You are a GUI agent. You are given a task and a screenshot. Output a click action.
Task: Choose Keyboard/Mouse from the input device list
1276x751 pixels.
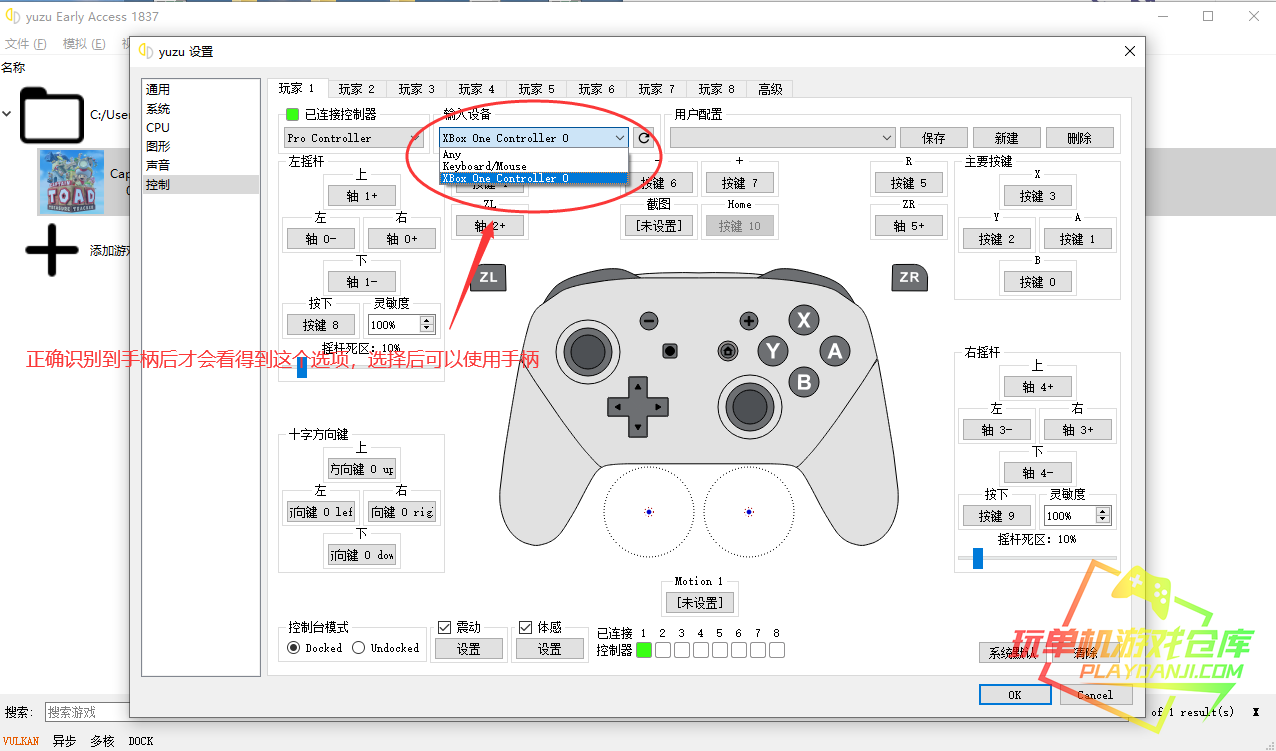click(x=485, y=166)
